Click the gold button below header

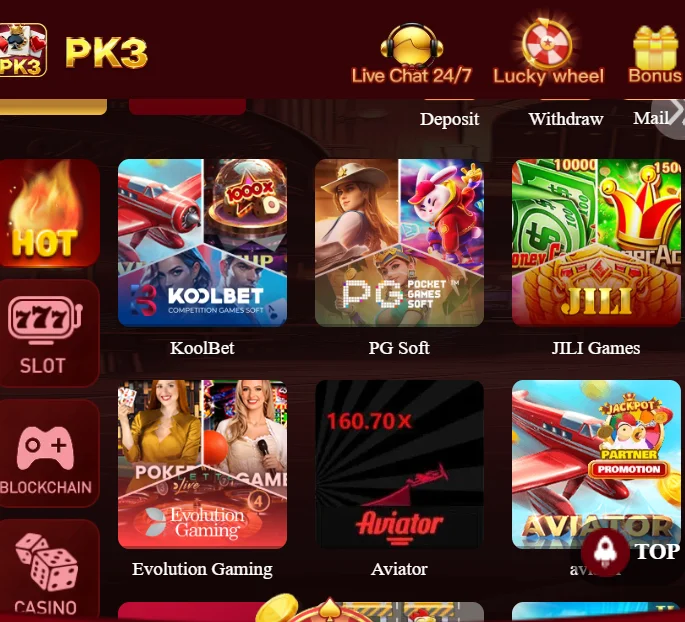[x=53, y=107]
